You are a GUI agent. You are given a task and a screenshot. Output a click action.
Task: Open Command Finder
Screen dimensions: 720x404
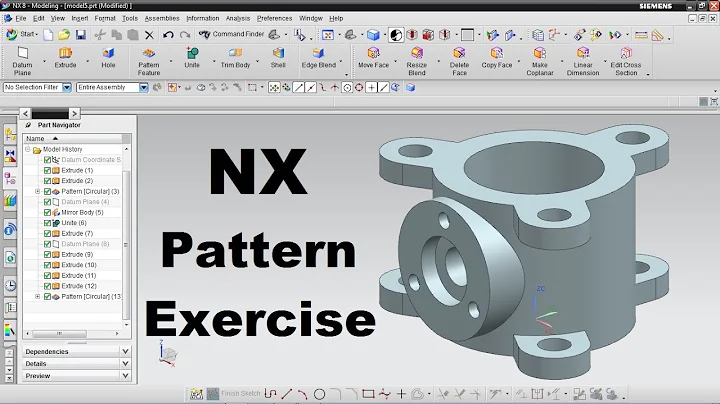pyautogui.click(x=232, y=34)
